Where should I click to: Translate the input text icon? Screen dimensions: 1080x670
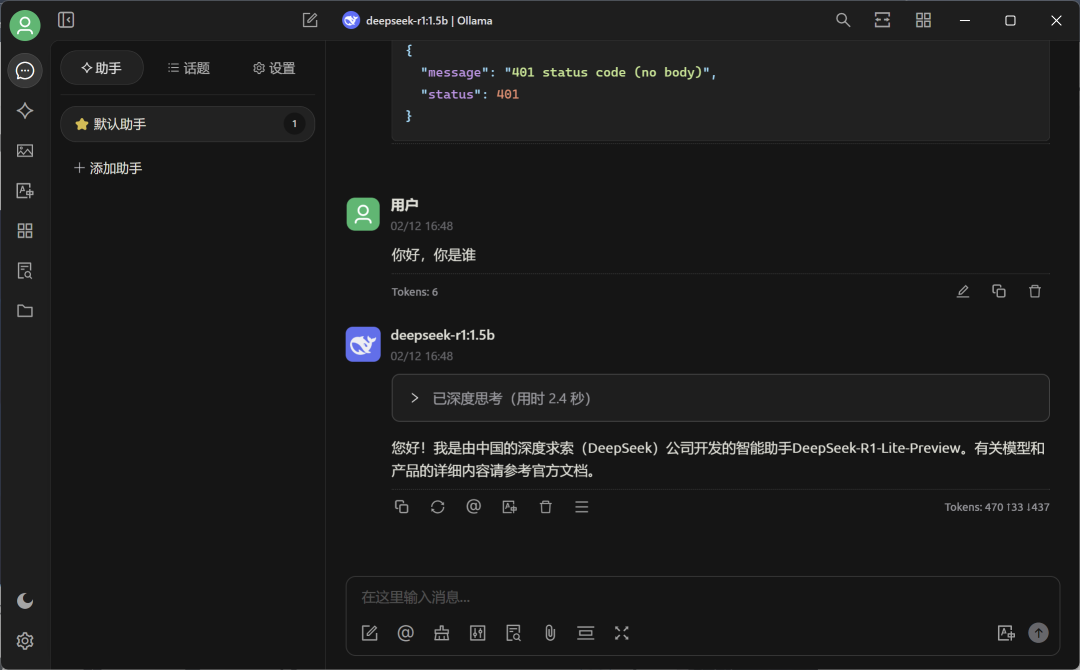1006,633
